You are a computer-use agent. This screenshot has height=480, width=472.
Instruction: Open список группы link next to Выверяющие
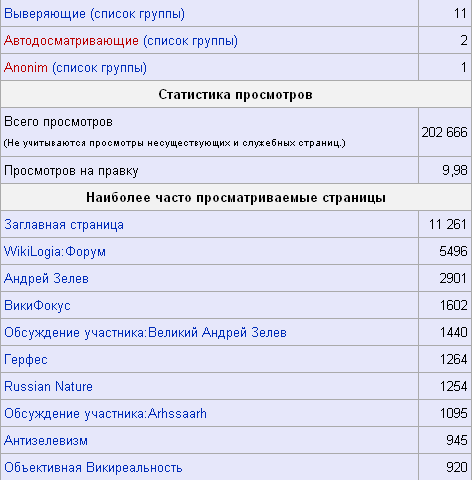(x=138, y=14)
